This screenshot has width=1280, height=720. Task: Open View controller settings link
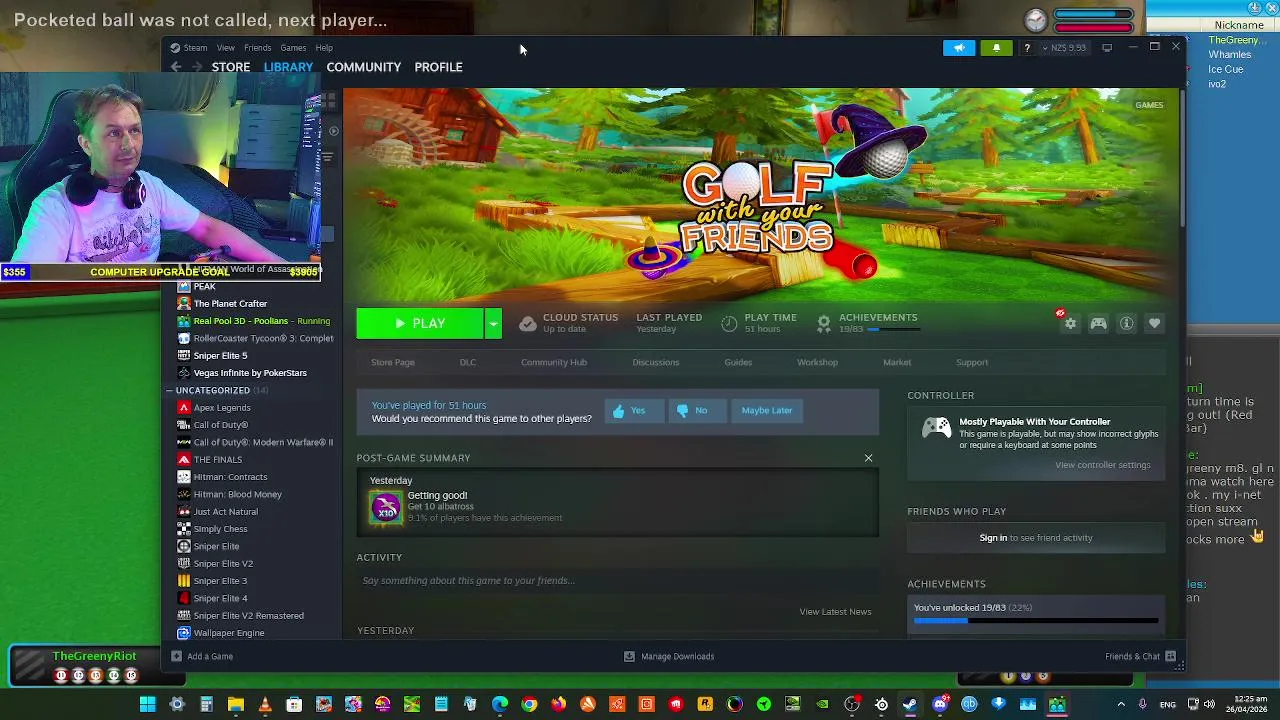[1102, 465]
